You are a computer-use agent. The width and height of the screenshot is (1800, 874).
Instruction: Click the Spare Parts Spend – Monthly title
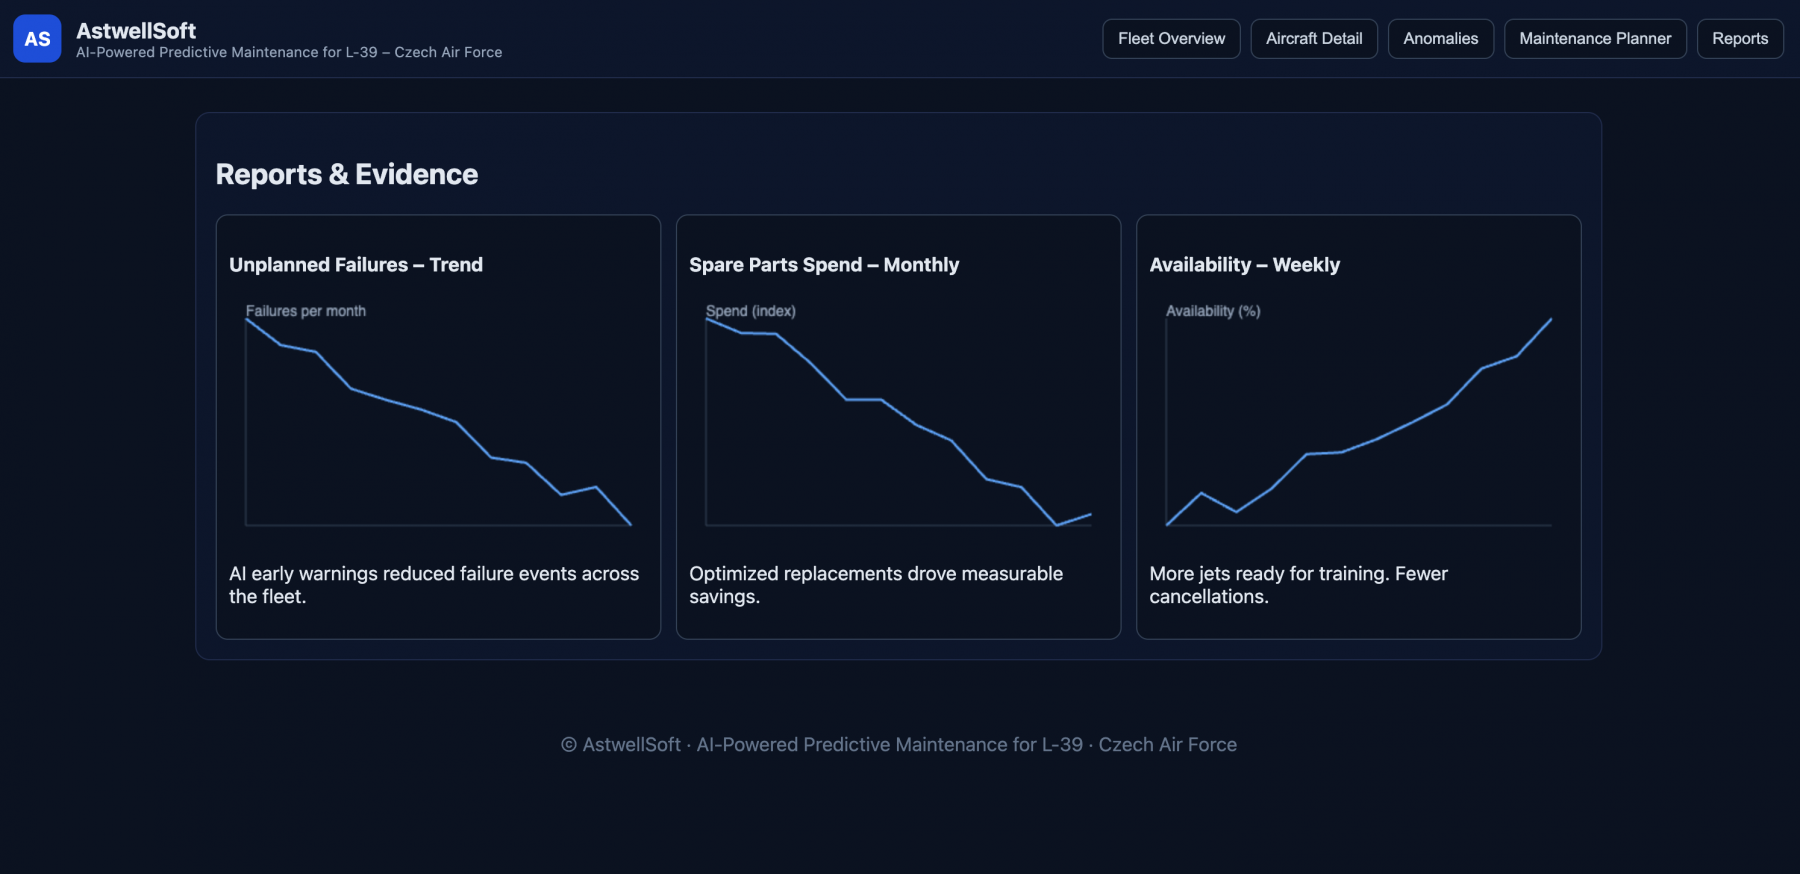click(x=823, y=265)
